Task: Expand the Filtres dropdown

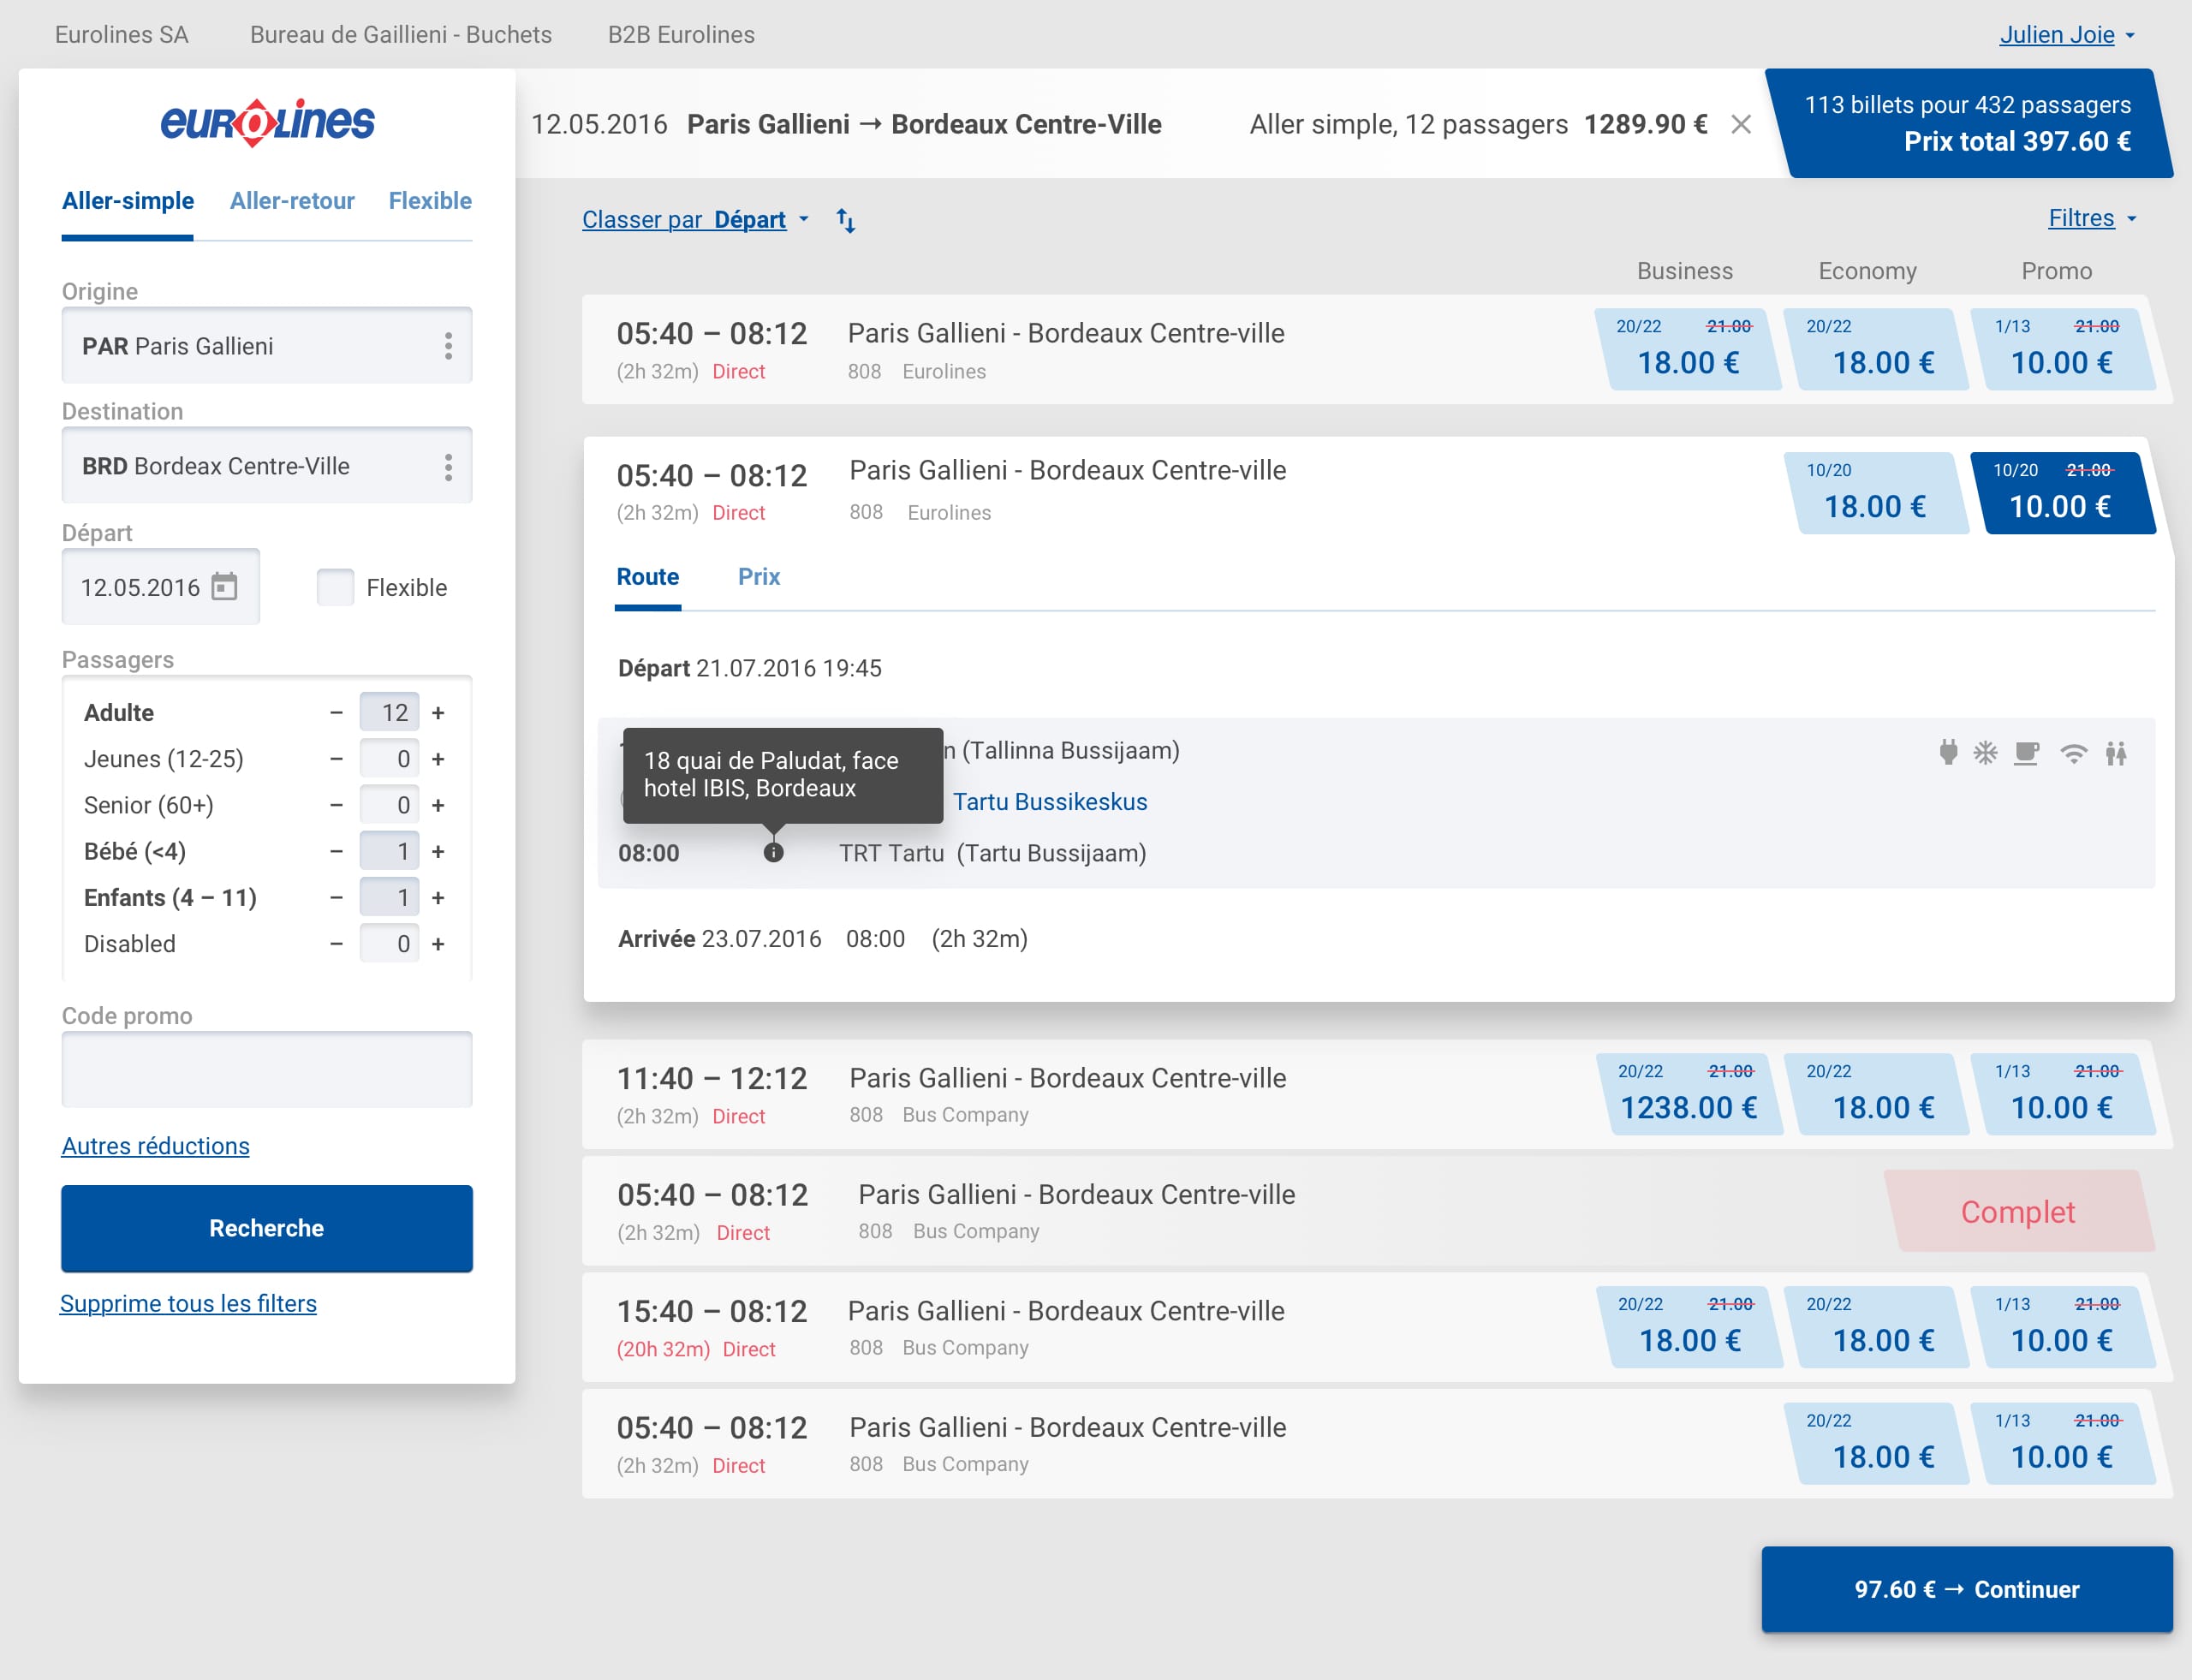Action: coord(2092,218)
